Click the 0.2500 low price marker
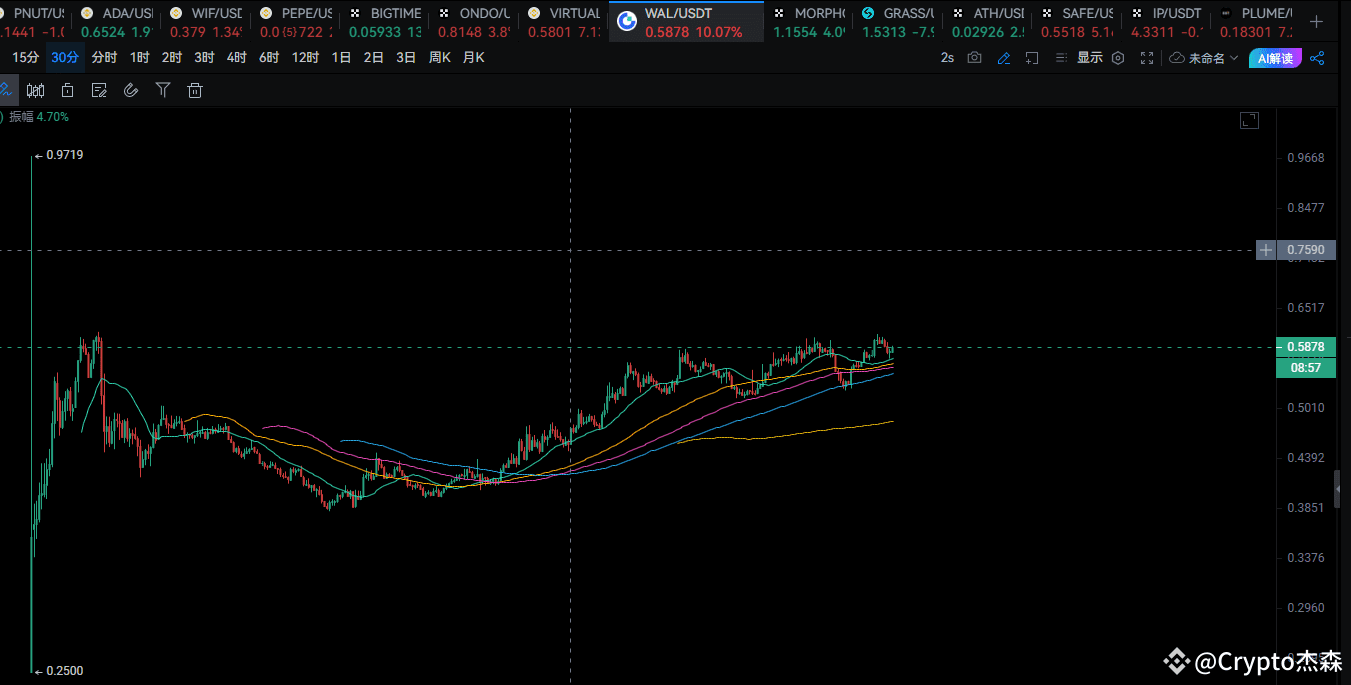Screen dimensions: 1351x685 click(59, 671)
